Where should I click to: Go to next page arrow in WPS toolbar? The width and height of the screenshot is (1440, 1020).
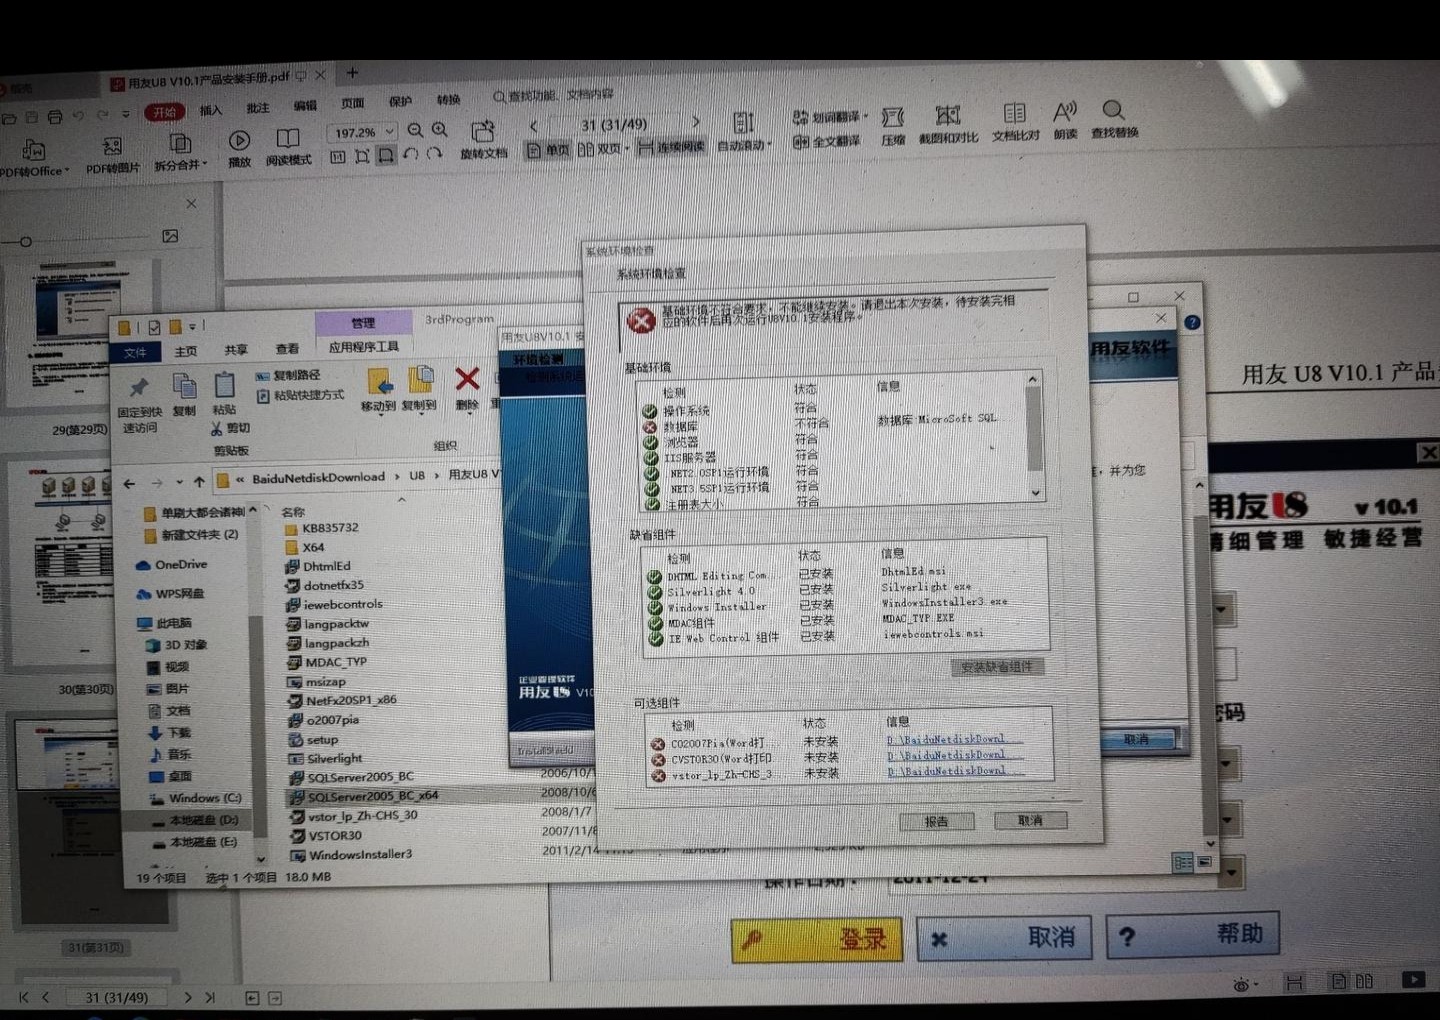pos(696,122)
